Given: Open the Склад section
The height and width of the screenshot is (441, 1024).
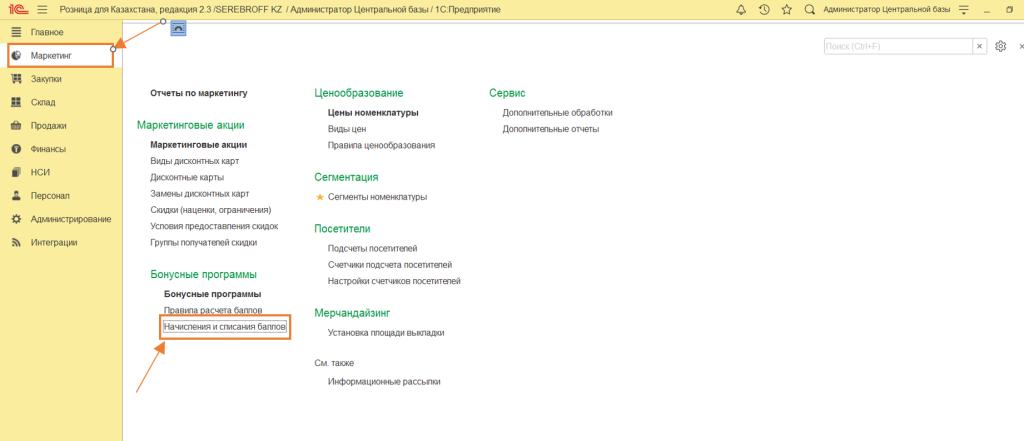Looking at the screenshot, I should pos(61,103).
